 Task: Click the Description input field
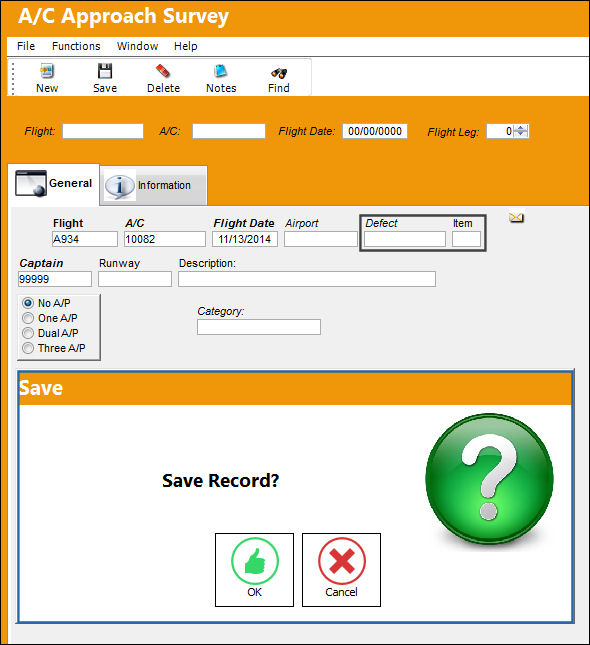(307, 279)
